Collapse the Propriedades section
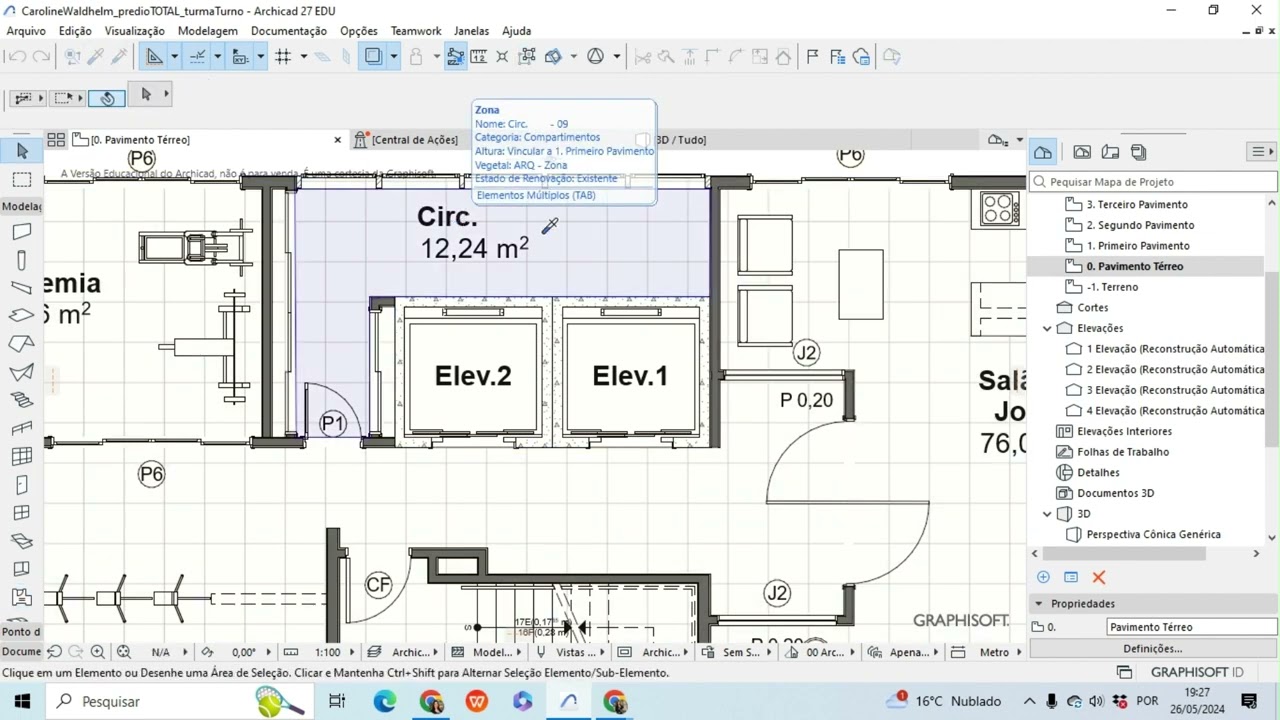This screenshot has width=1280, height=720. point(1039,604)
